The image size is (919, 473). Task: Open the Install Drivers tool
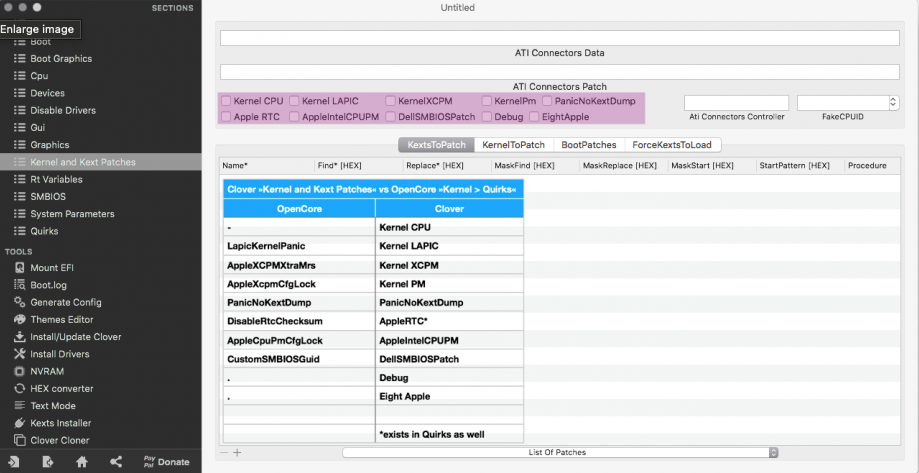61,354
